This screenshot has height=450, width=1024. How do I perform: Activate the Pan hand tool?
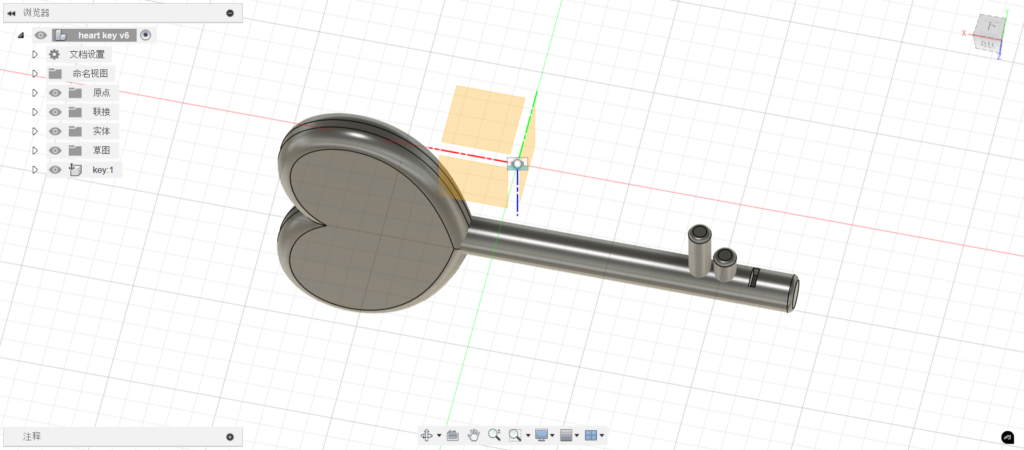pos(473,435)
